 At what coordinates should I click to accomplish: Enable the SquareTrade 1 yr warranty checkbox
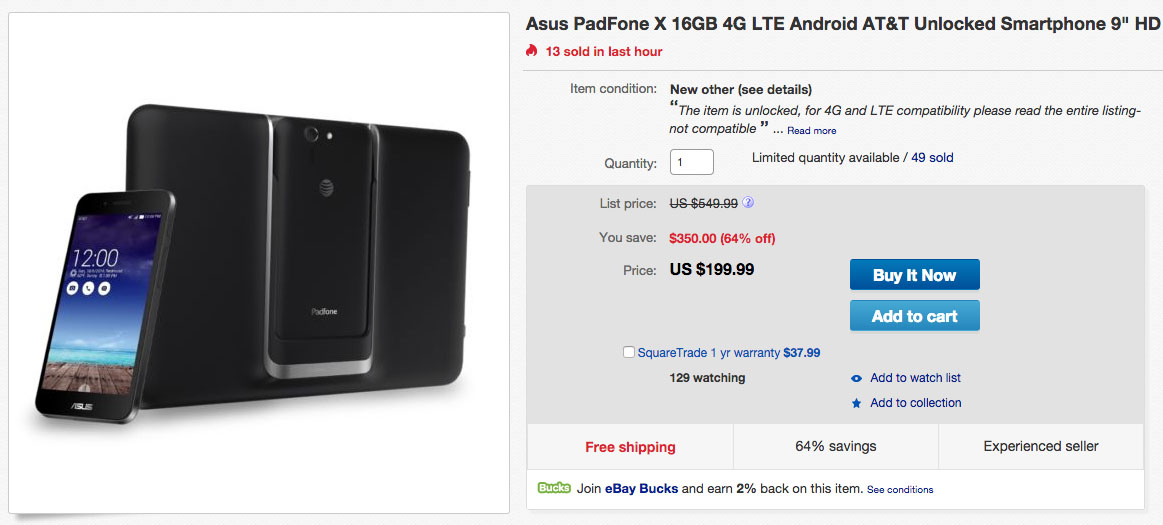(628, 352)
